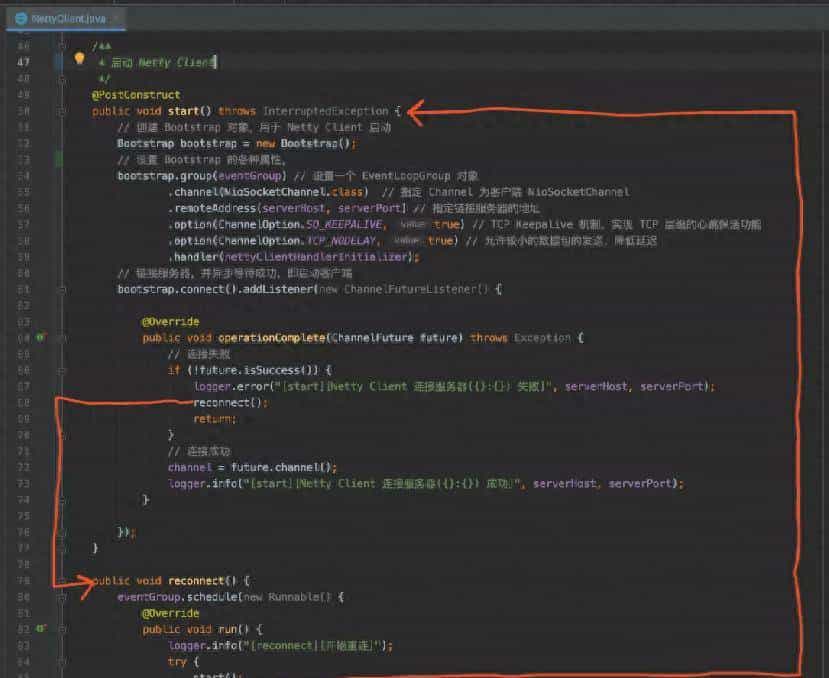The width and height of the screenshot is (829, 678).
Task: Click eventGroup.schedule in the reconnect method
Action: [179, 597]
